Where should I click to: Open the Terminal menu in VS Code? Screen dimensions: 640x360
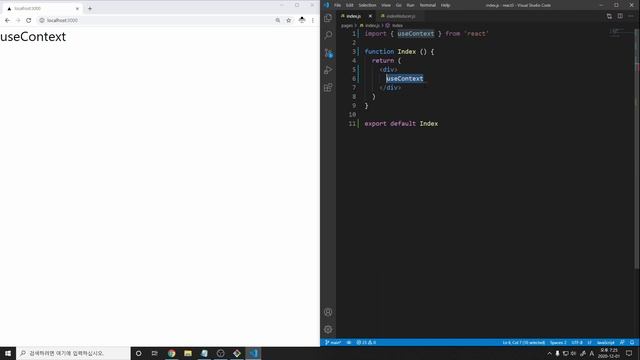click(x=428, y=5)
